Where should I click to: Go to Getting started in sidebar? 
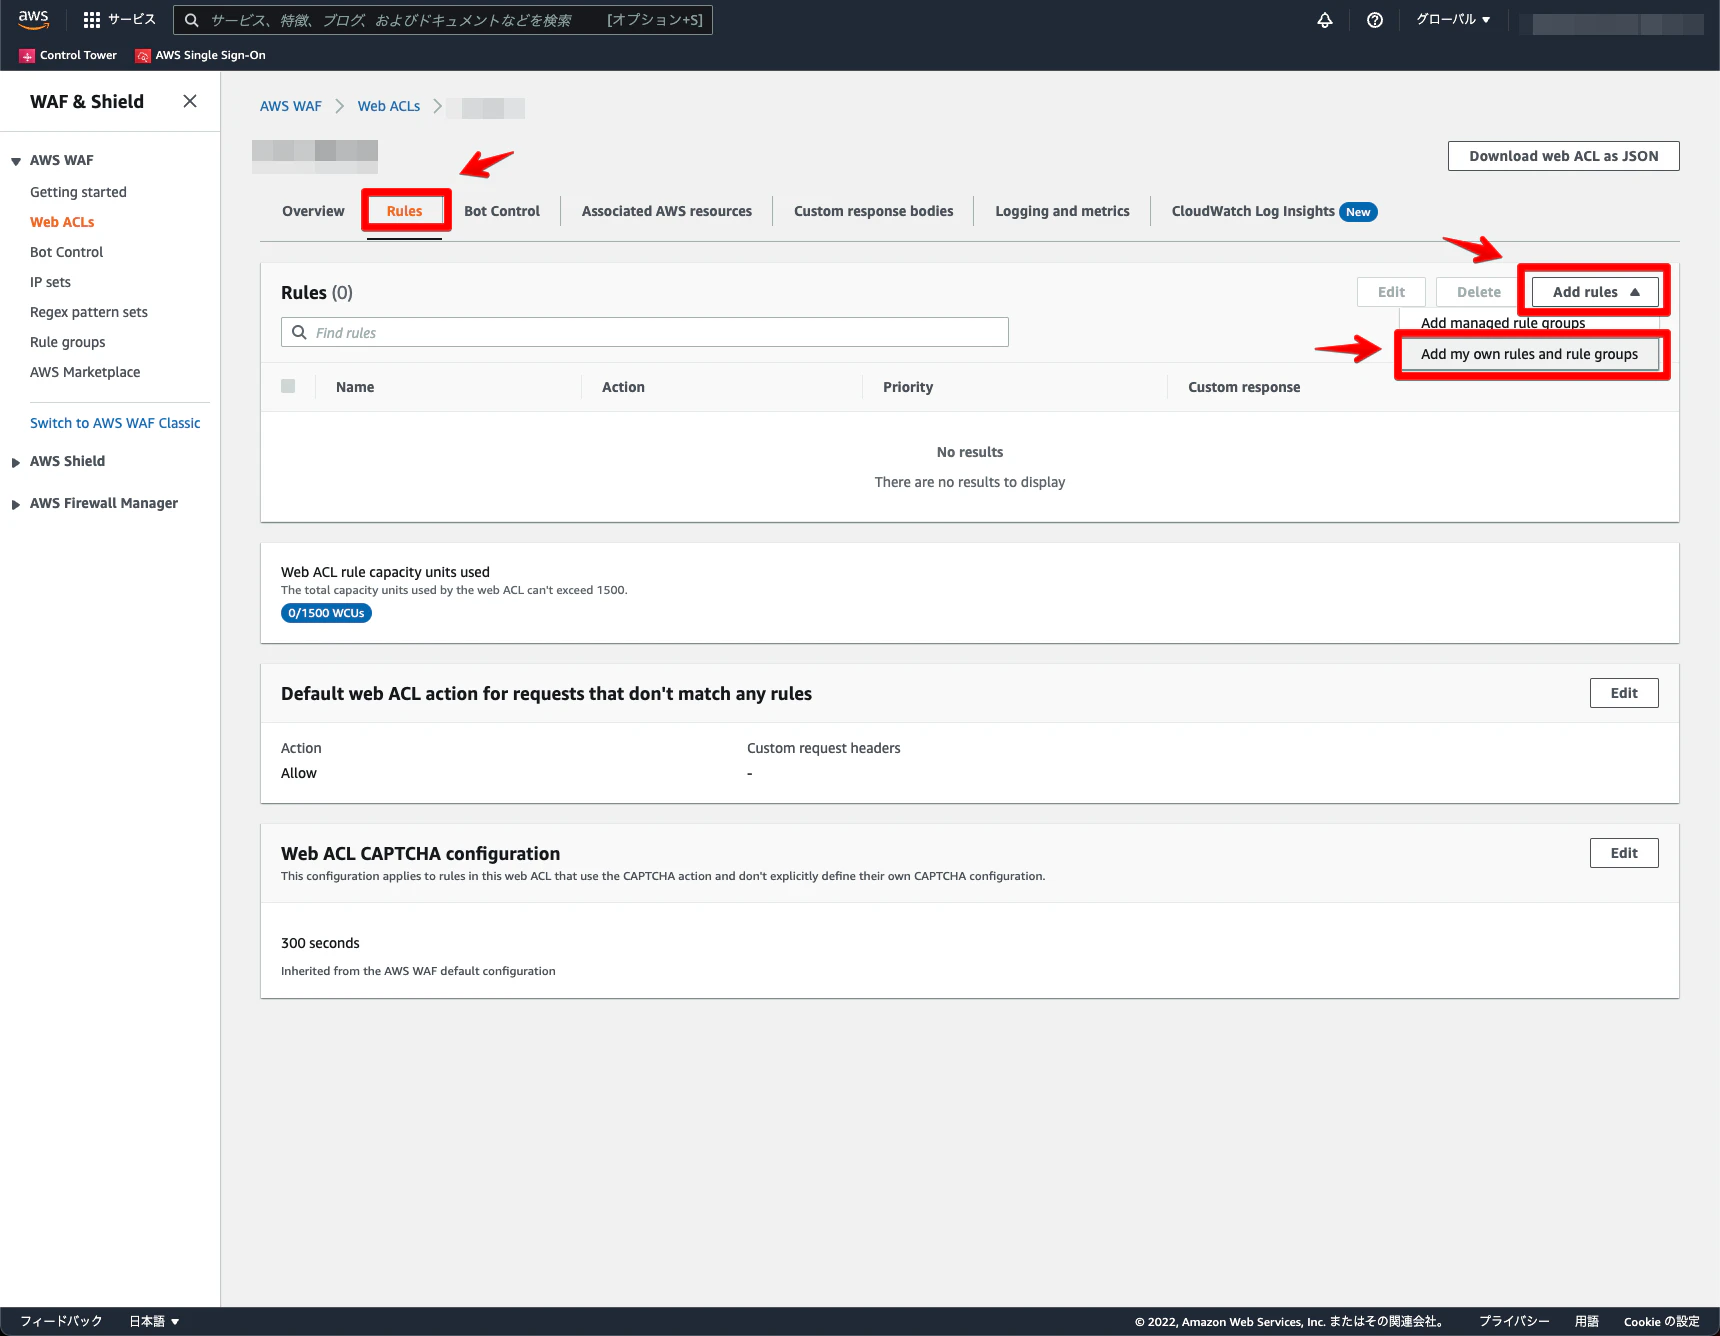click(78, 192)
